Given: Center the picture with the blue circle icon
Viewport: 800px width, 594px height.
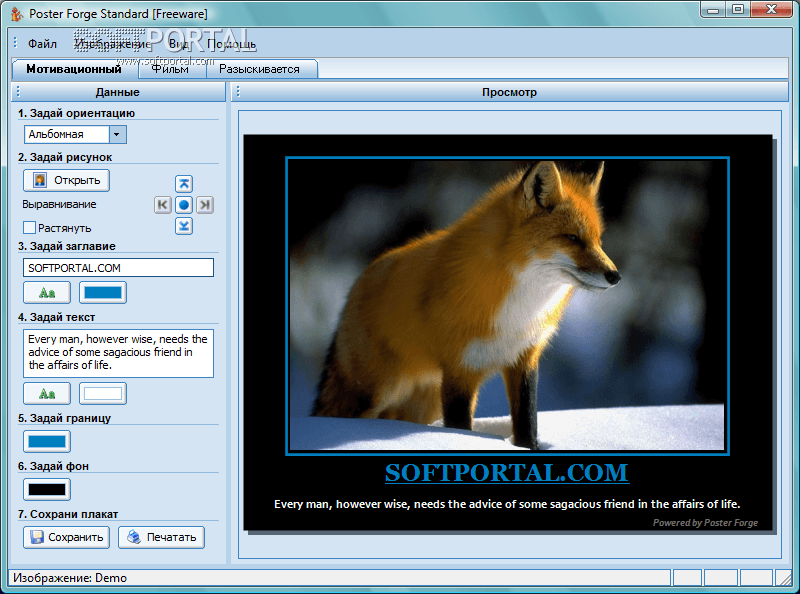Looking at the screenshot, I should coord(184,205).
